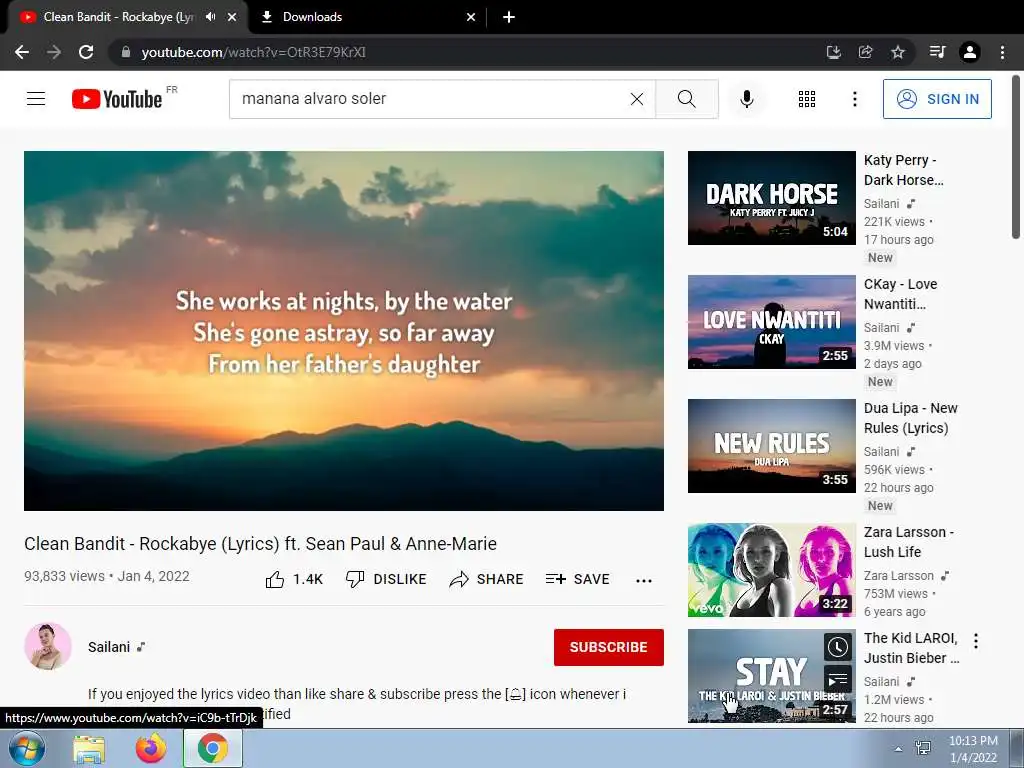Share the video with the SHARE button
Screen dimensions: 1024x768
[487, 579]
